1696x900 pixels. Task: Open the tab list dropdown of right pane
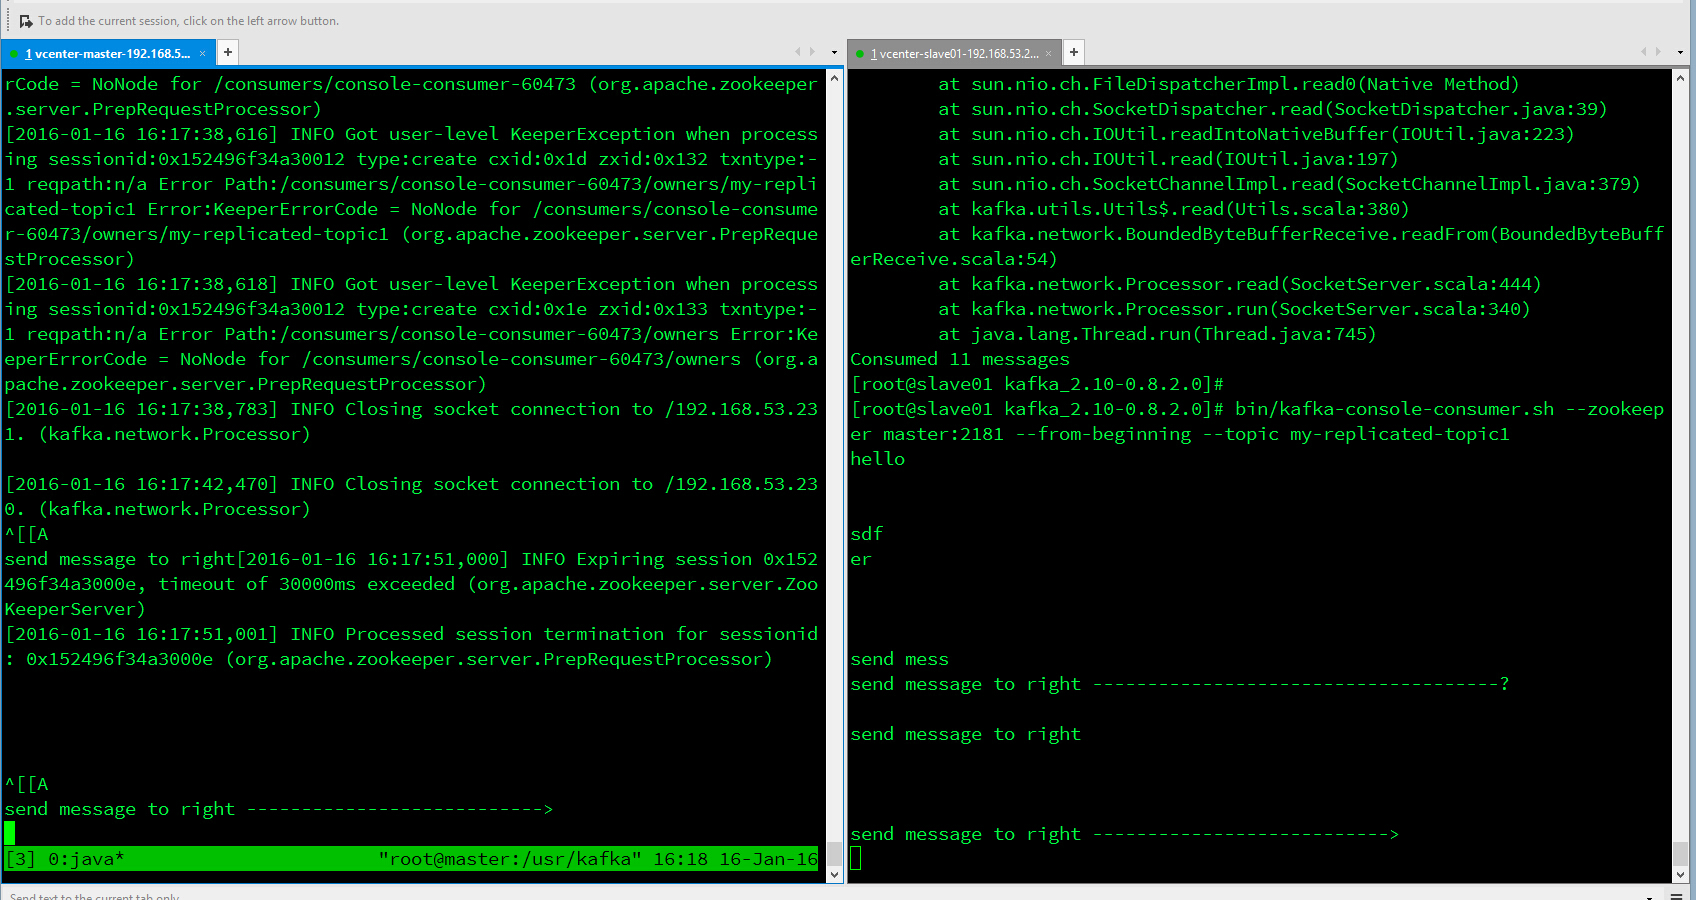[x=1680, y=53]
